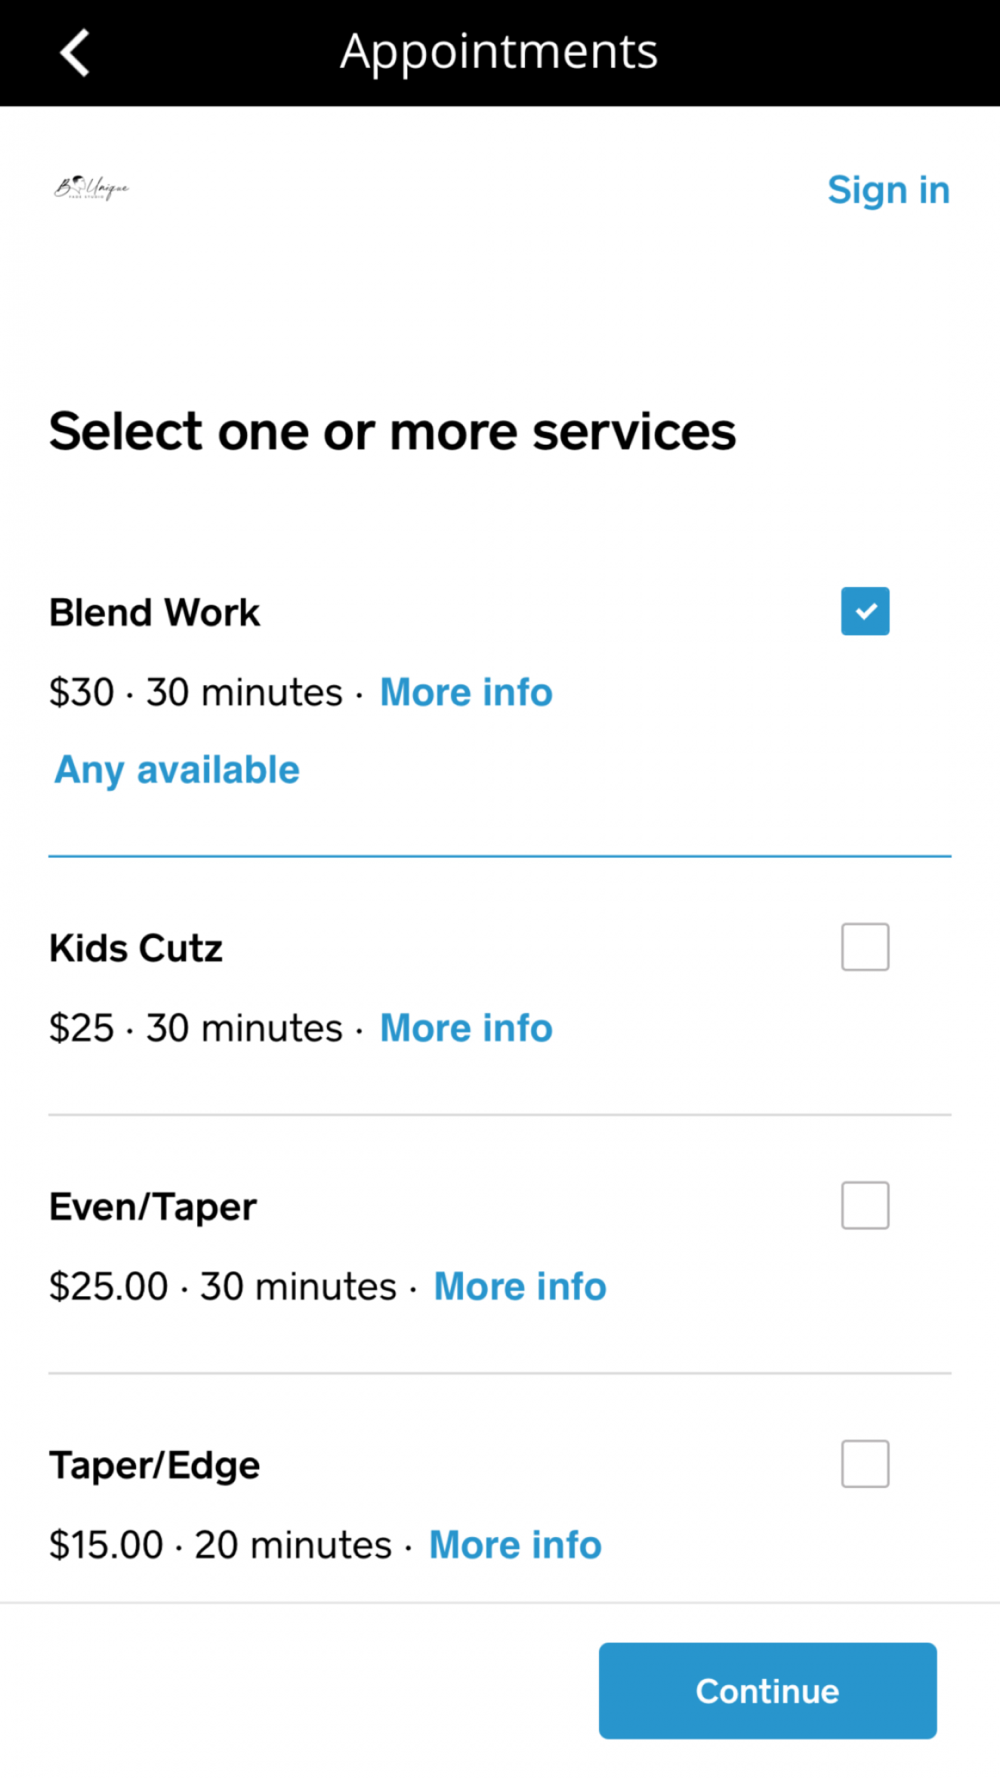The height and width of the screenshot is (1778, 1000).
Task: Click the Sign in link
Action: pyautogui.click(x=888, y=190)
